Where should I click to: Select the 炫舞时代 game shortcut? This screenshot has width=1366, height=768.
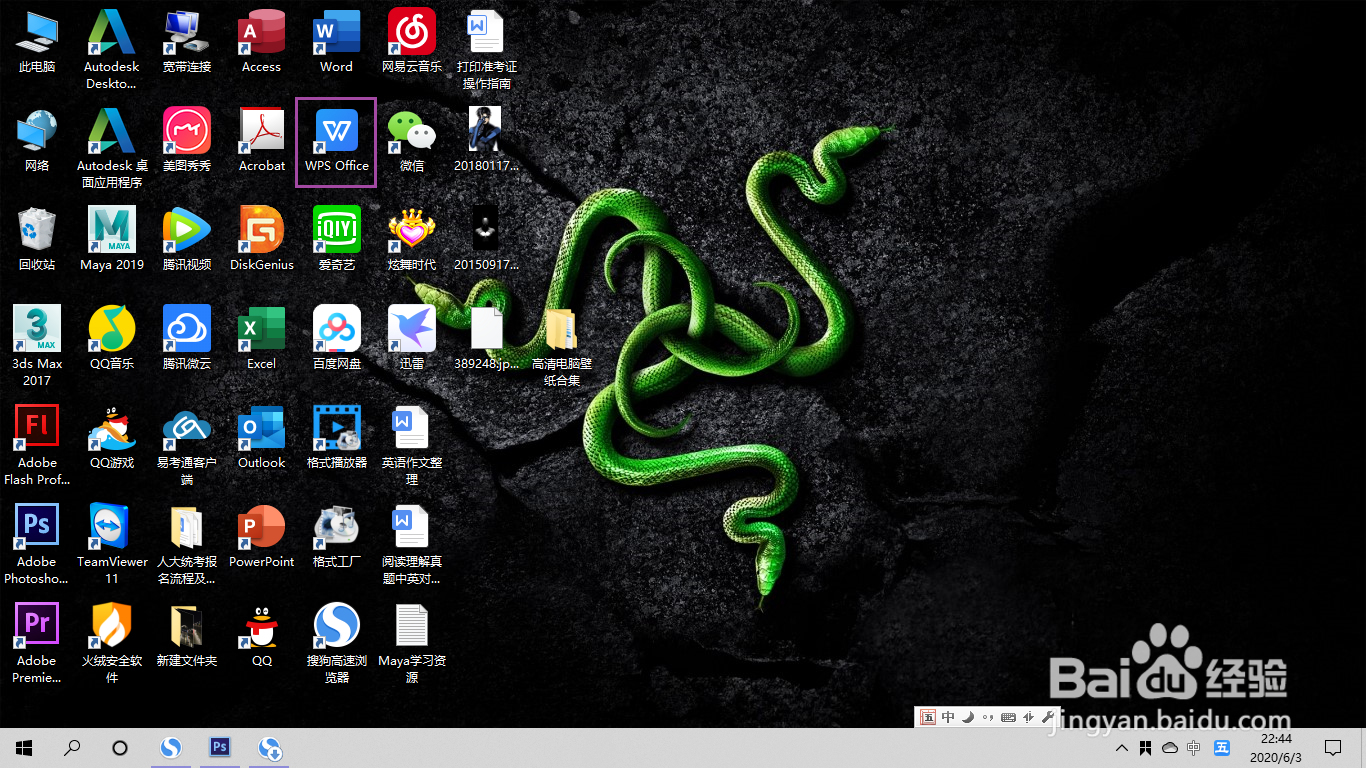point(412,240)
